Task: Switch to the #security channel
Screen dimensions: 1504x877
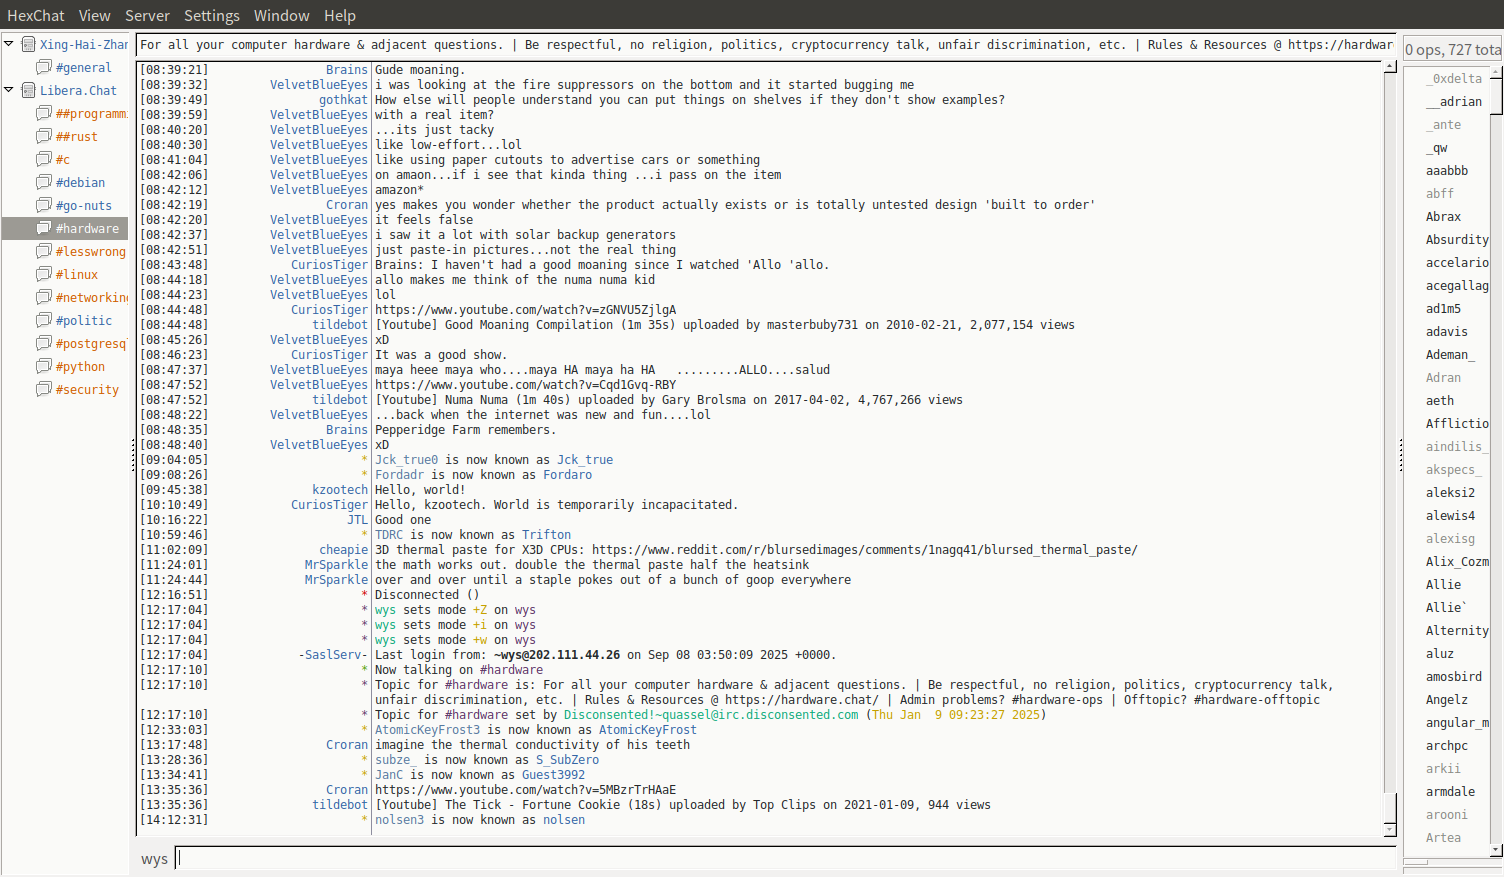Action: click(x=87, y=389)
